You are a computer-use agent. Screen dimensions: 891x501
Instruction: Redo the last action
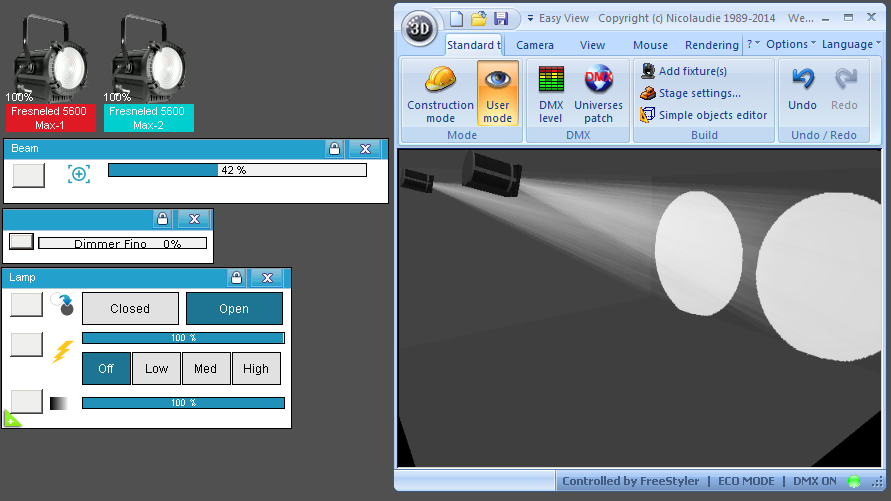[844, 90]
